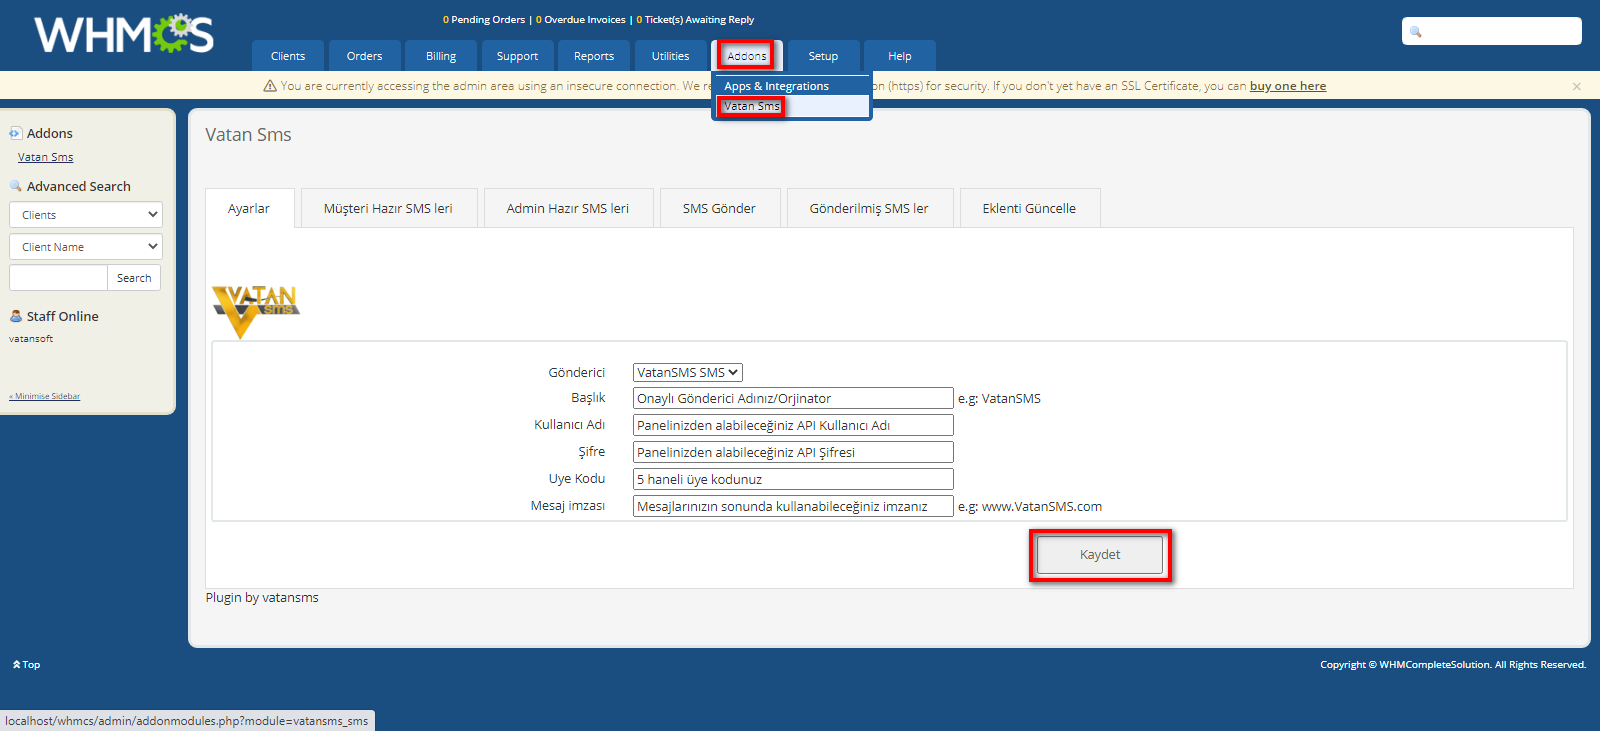1600x731 pixels.
Task: Click the Advanced Search magnifier icon
Action: click(x=15, y=186)
